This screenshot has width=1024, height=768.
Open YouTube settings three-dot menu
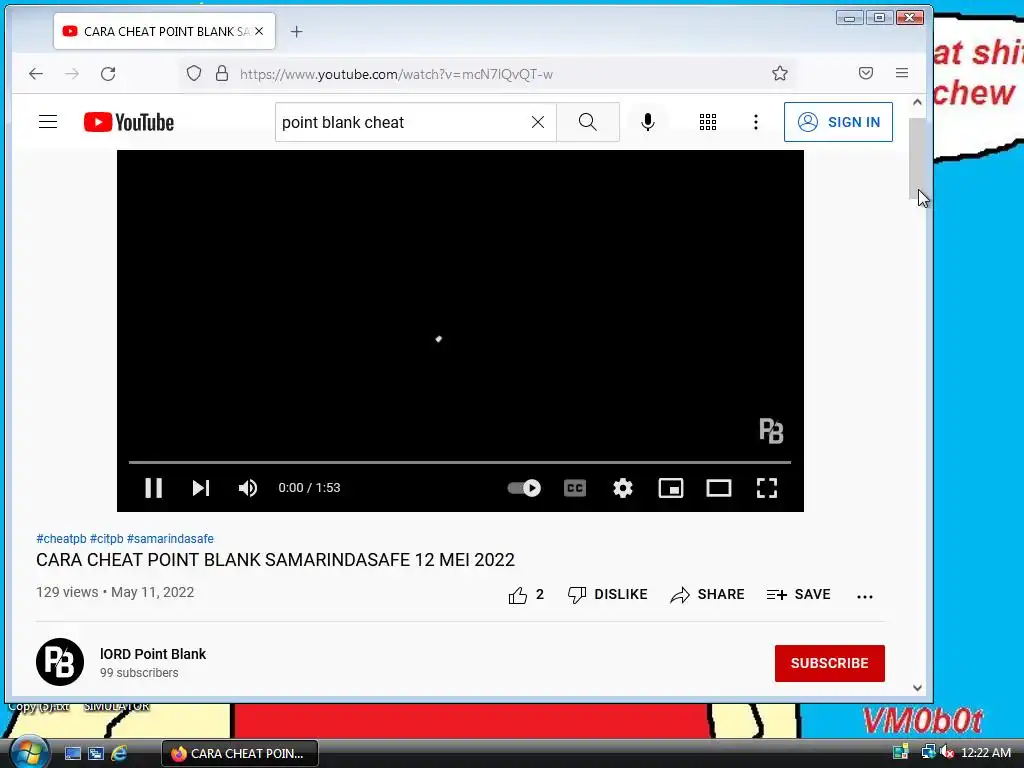click(x=756, y=122)
